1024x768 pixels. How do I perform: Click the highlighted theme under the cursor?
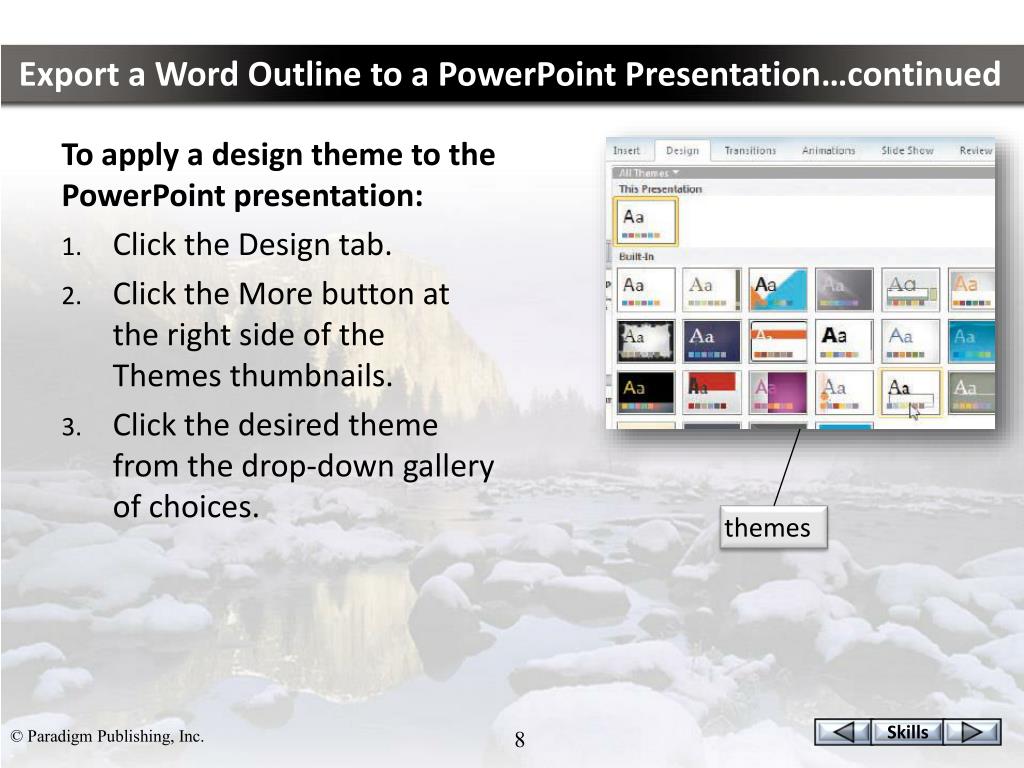[x=910, y=392]
